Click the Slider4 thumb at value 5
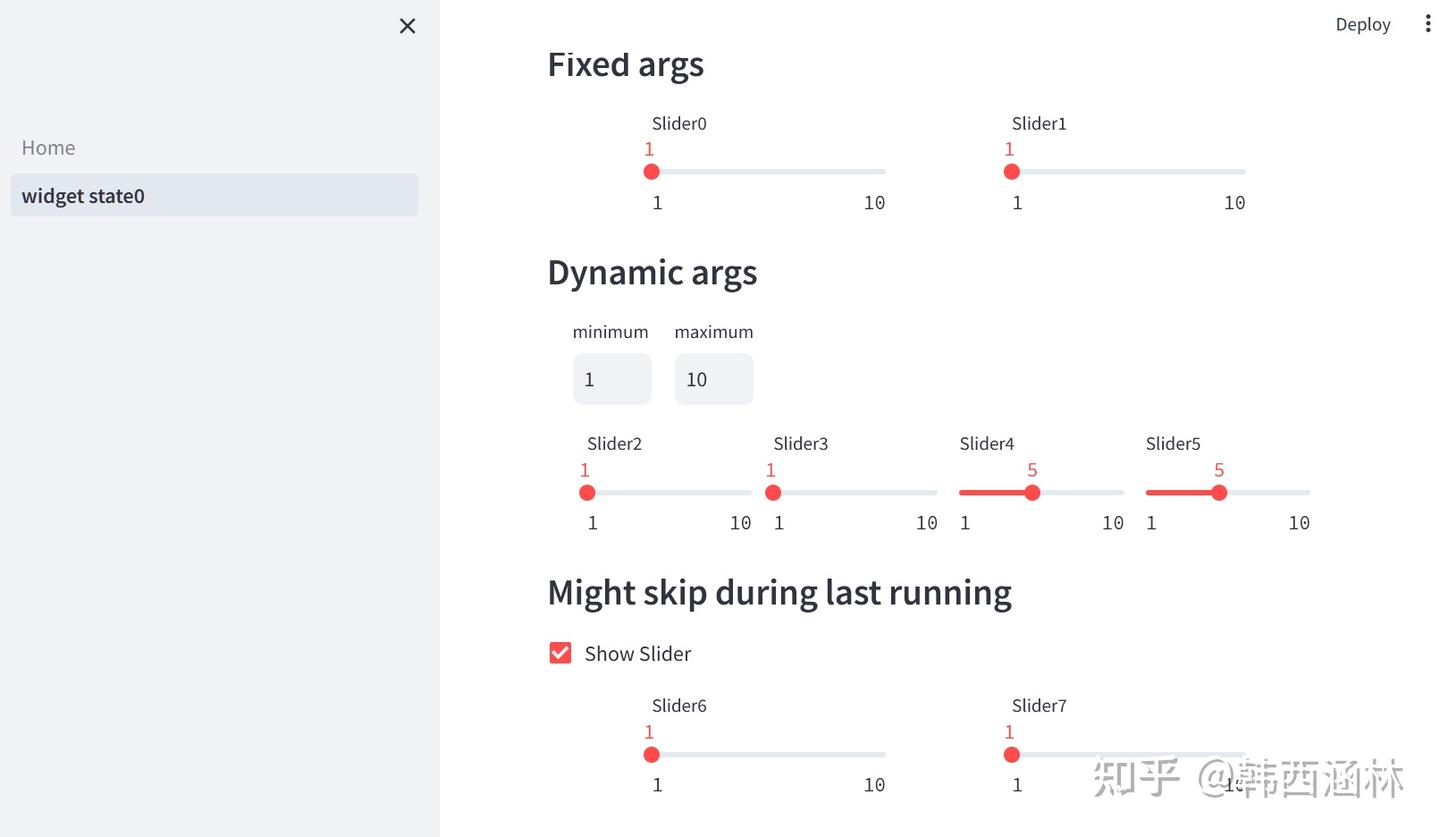The width and height of the screenshot is (1440, 837). click(x=1032, y=492)
